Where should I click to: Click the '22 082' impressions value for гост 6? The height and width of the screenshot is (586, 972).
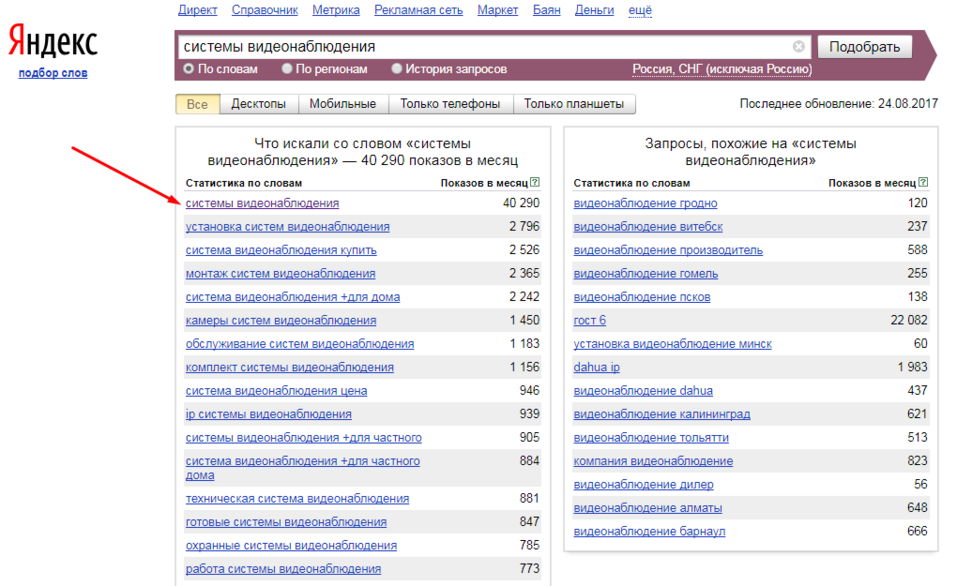(x=909, y=321)
